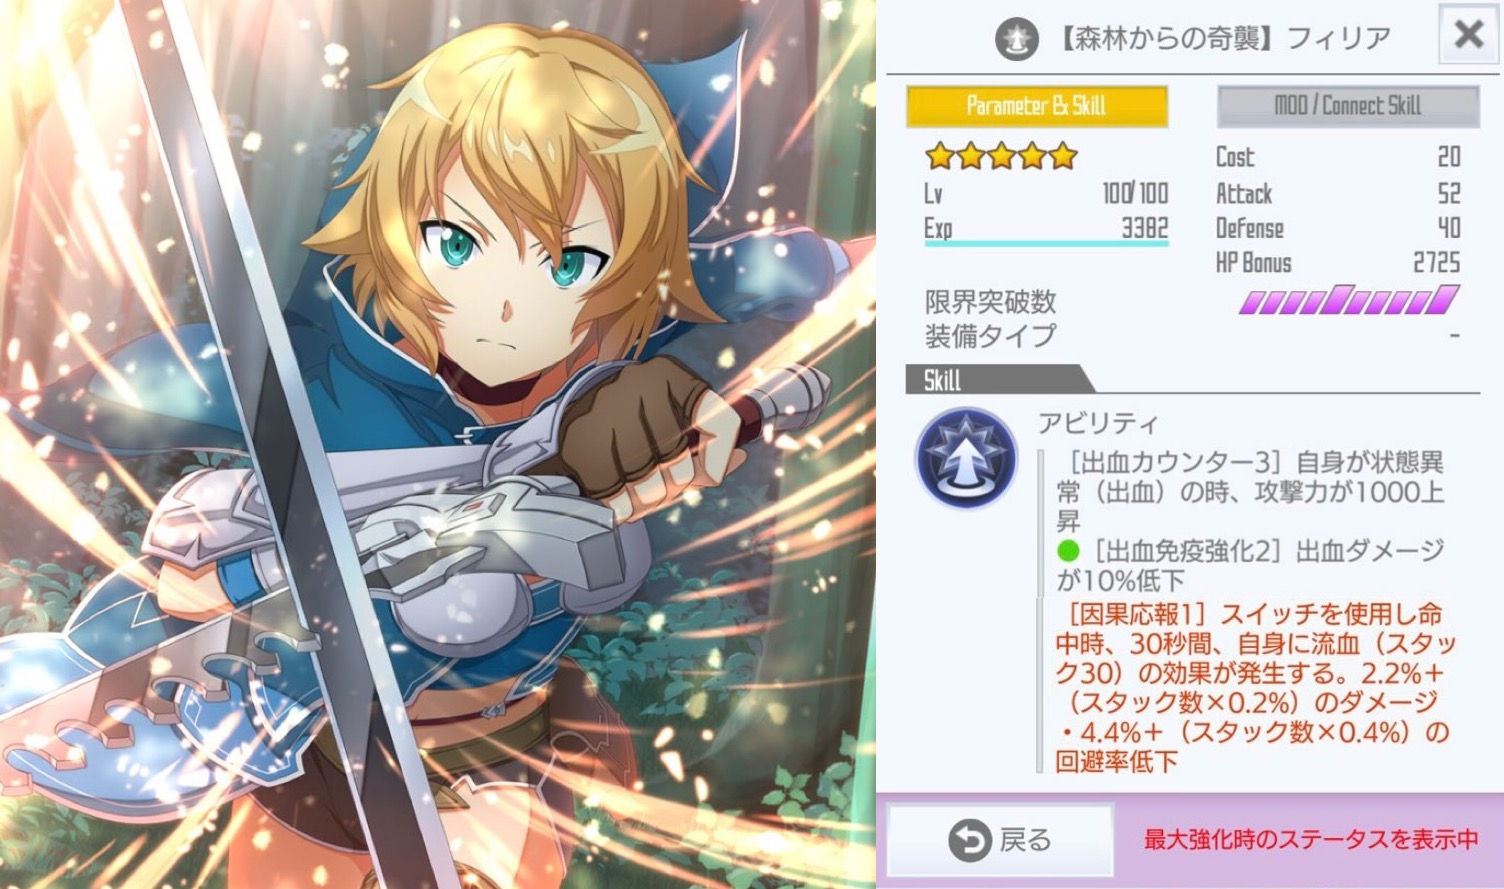This screenshot has width=1504, height=889.
Task: Click the purple limit break gauge
Action: 1348,300
